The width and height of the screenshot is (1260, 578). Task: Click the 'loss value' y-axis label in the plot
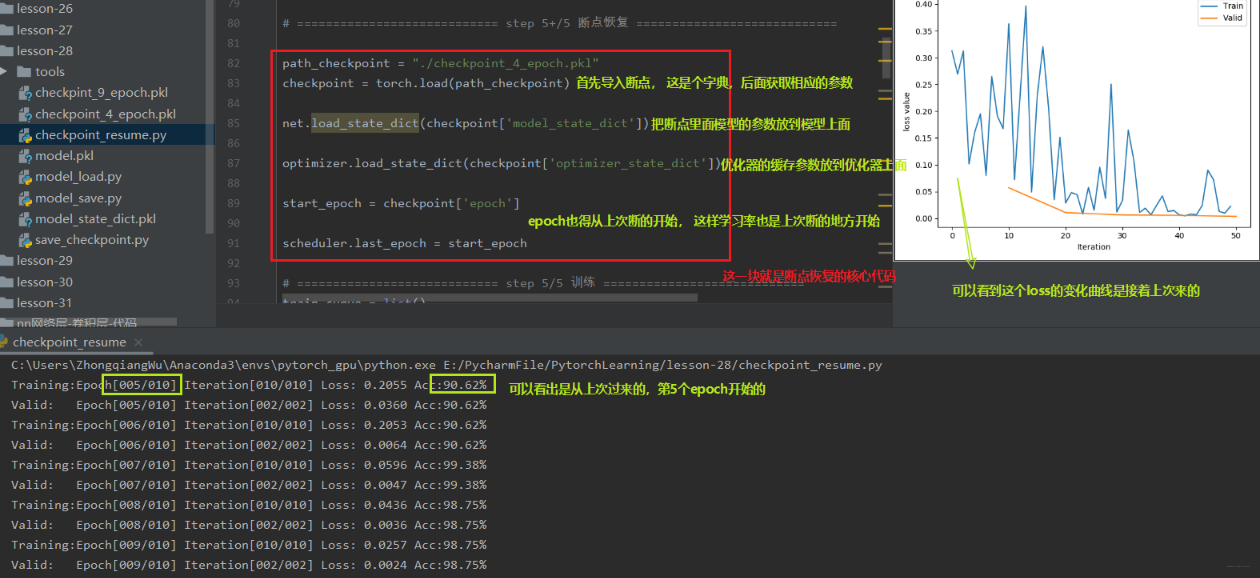tap(907, 111)
